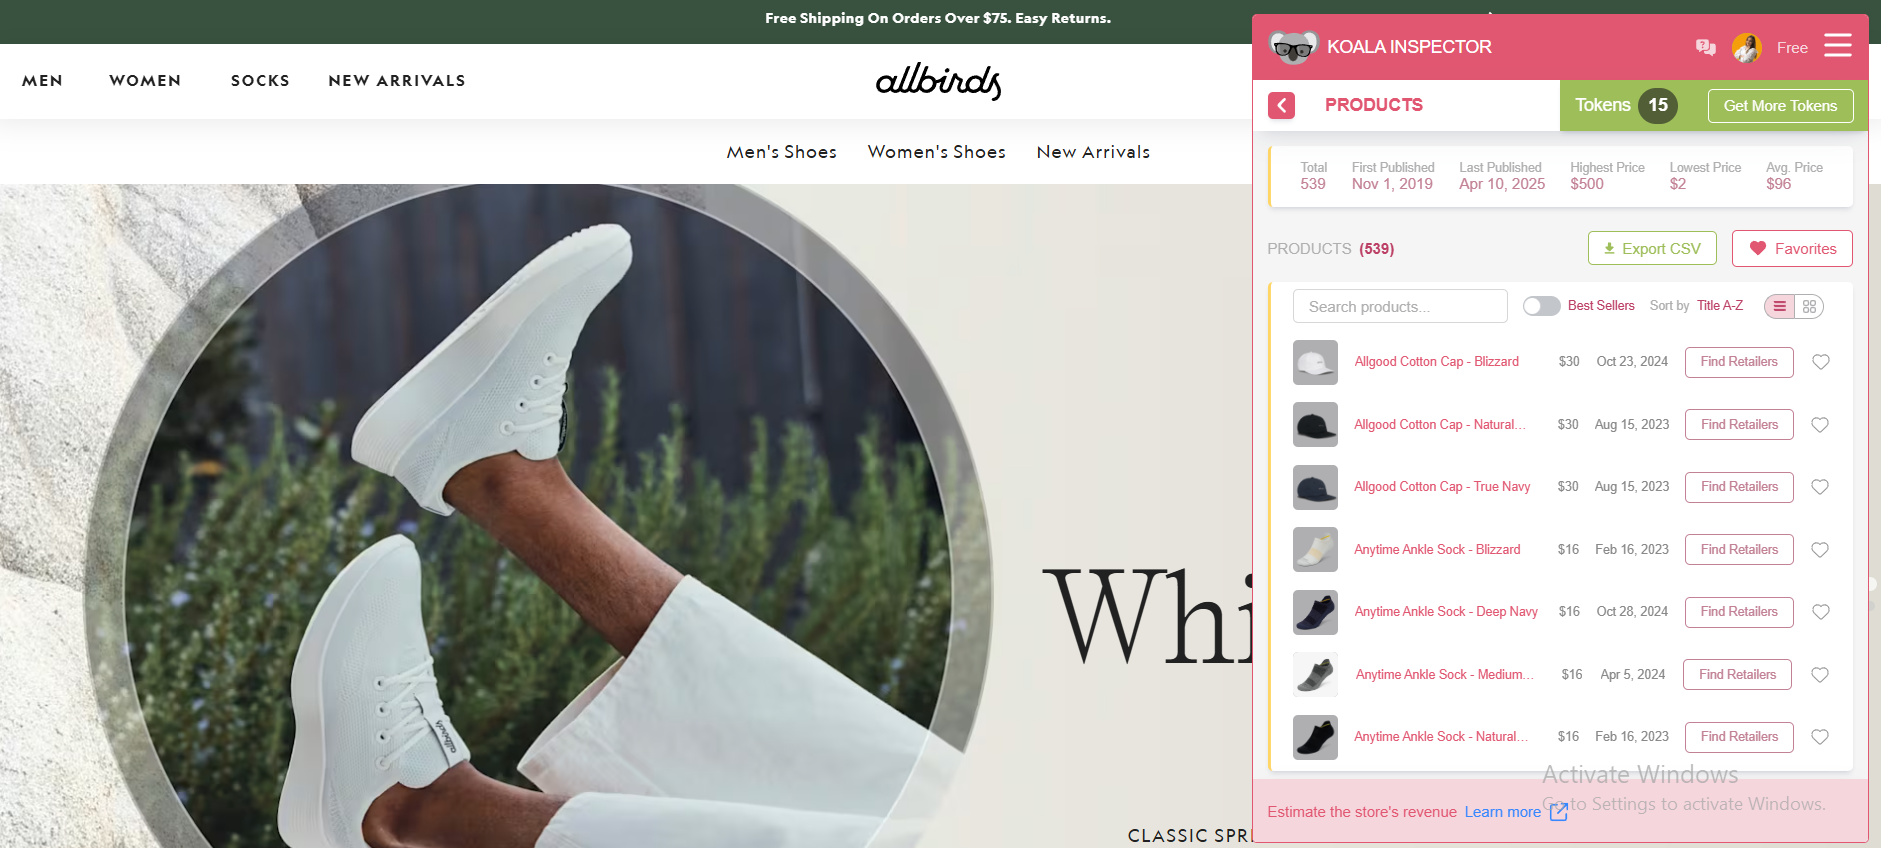Image resolution: width=1881 pixels, height=848 pixels.
Task: Find Retailers for Allgood Cotton Cap - Natural
Action: click(x=1739, y=425)
